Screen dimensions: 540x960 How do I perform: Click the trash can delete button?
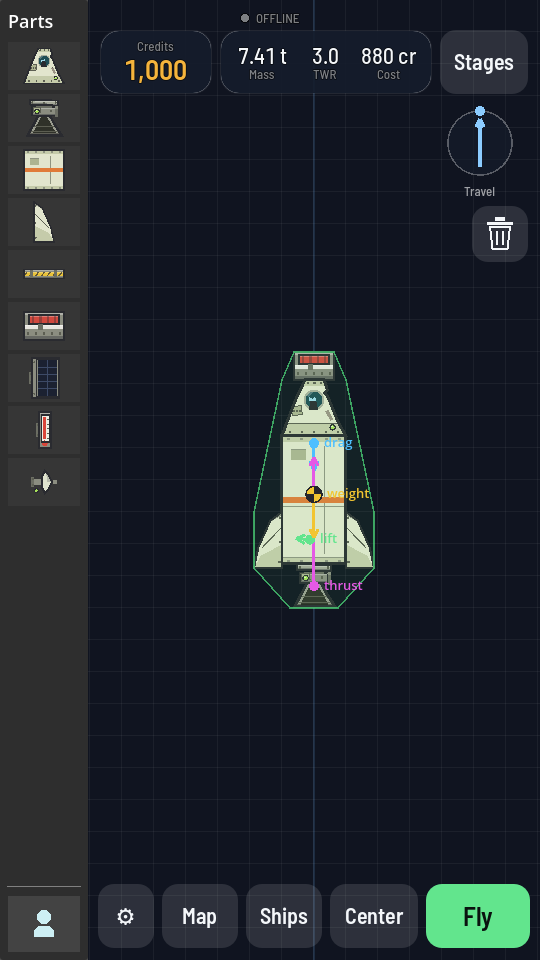(500, 234)
